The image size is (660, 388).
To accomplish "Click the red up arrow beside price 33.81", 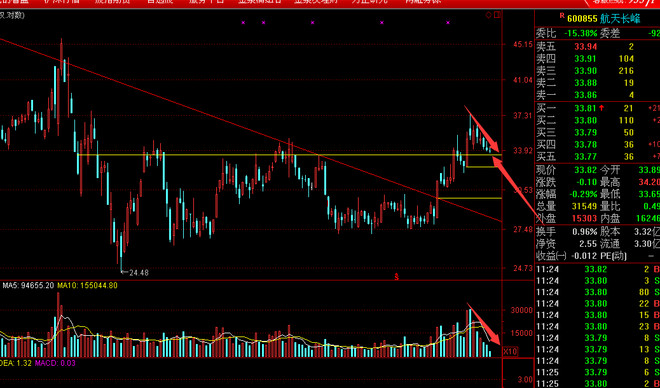I will (601, 108).
